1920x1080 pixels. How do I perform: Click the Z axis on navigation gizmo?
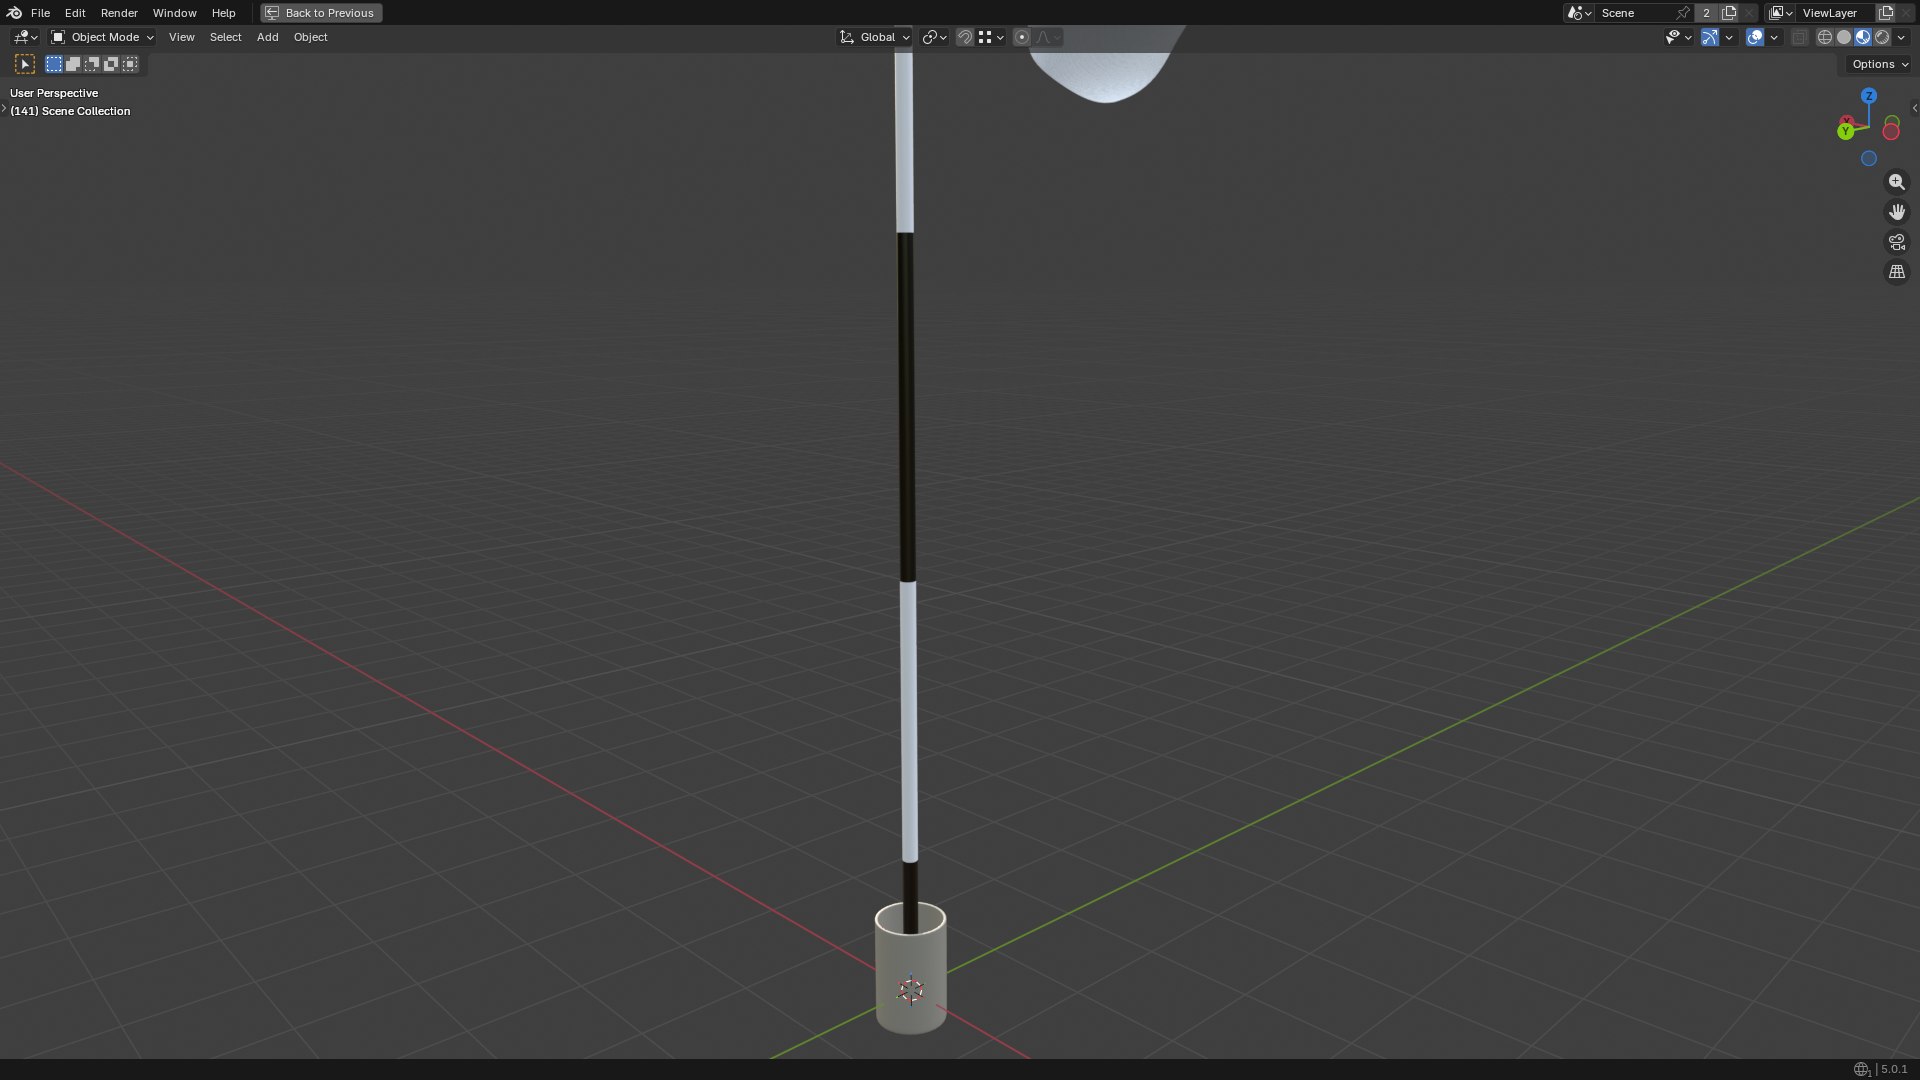[1868, 96]
